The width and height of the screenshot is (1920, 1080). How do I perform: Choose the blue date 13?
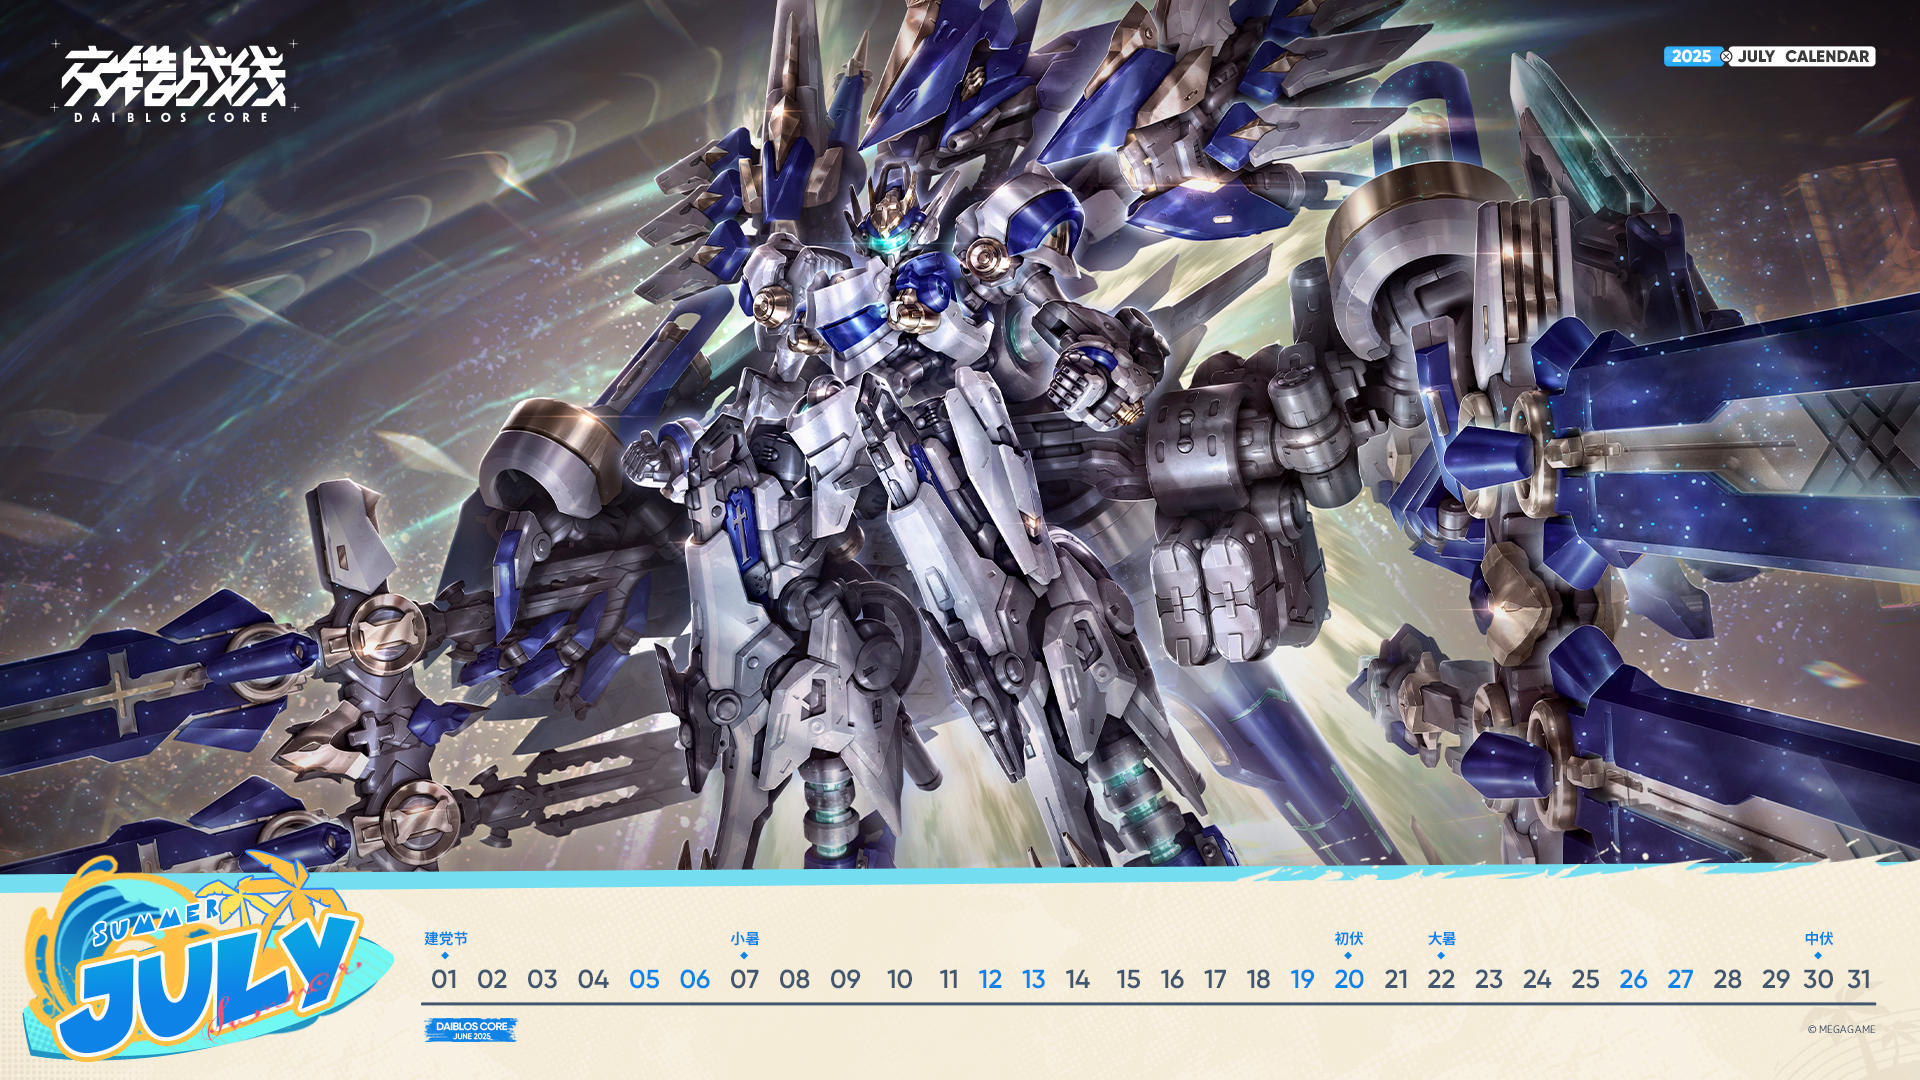point(1033,979)
